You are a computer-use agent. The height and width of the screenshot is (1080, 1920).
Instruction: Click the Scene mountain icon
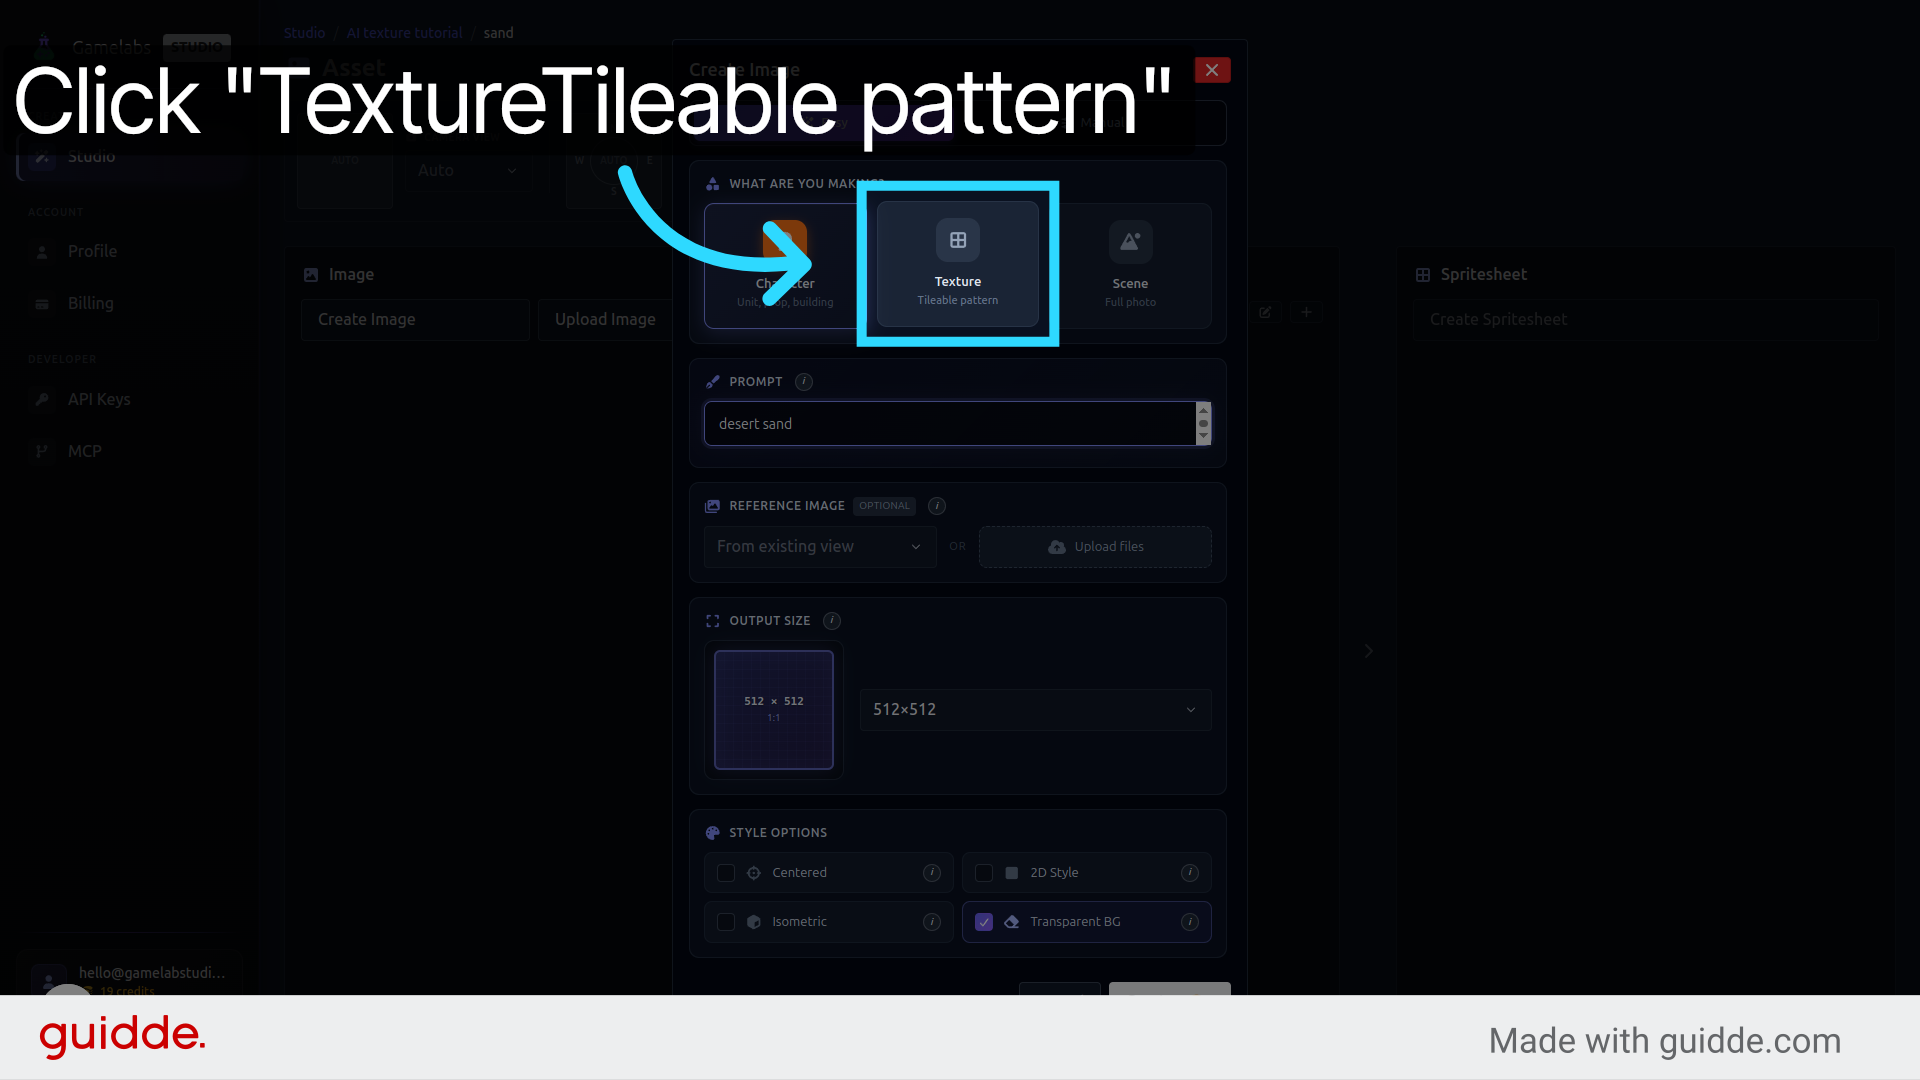[x=1130, y=242]
